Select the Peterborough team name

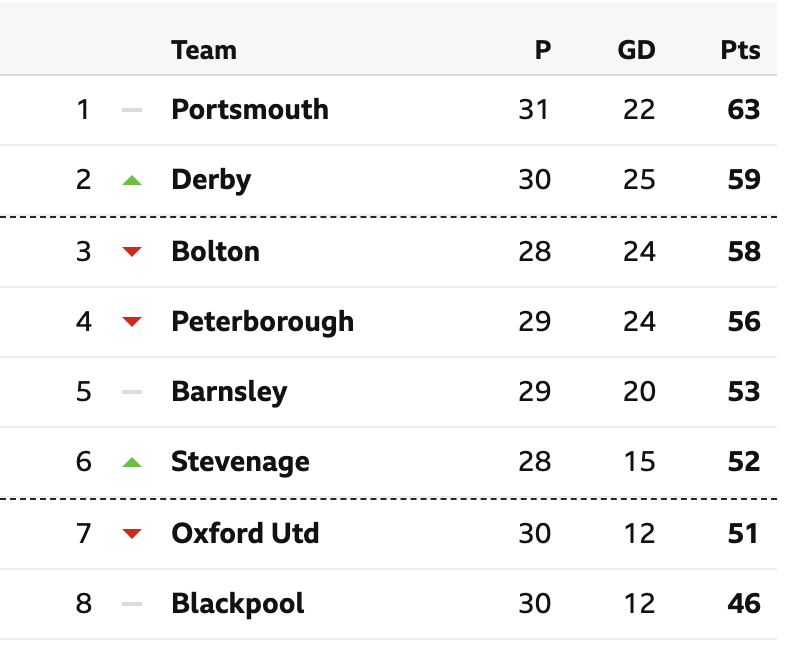coord(262,322)
